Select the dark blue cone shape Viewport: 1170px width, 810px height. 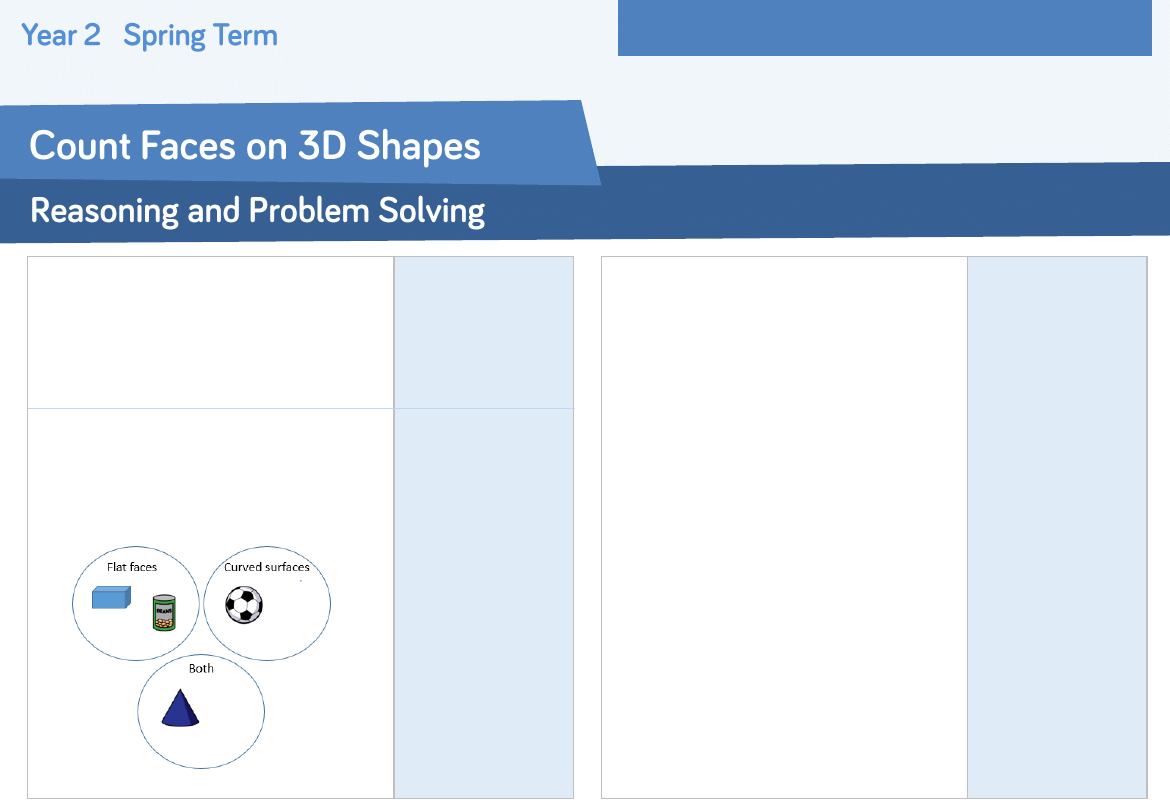181,708
